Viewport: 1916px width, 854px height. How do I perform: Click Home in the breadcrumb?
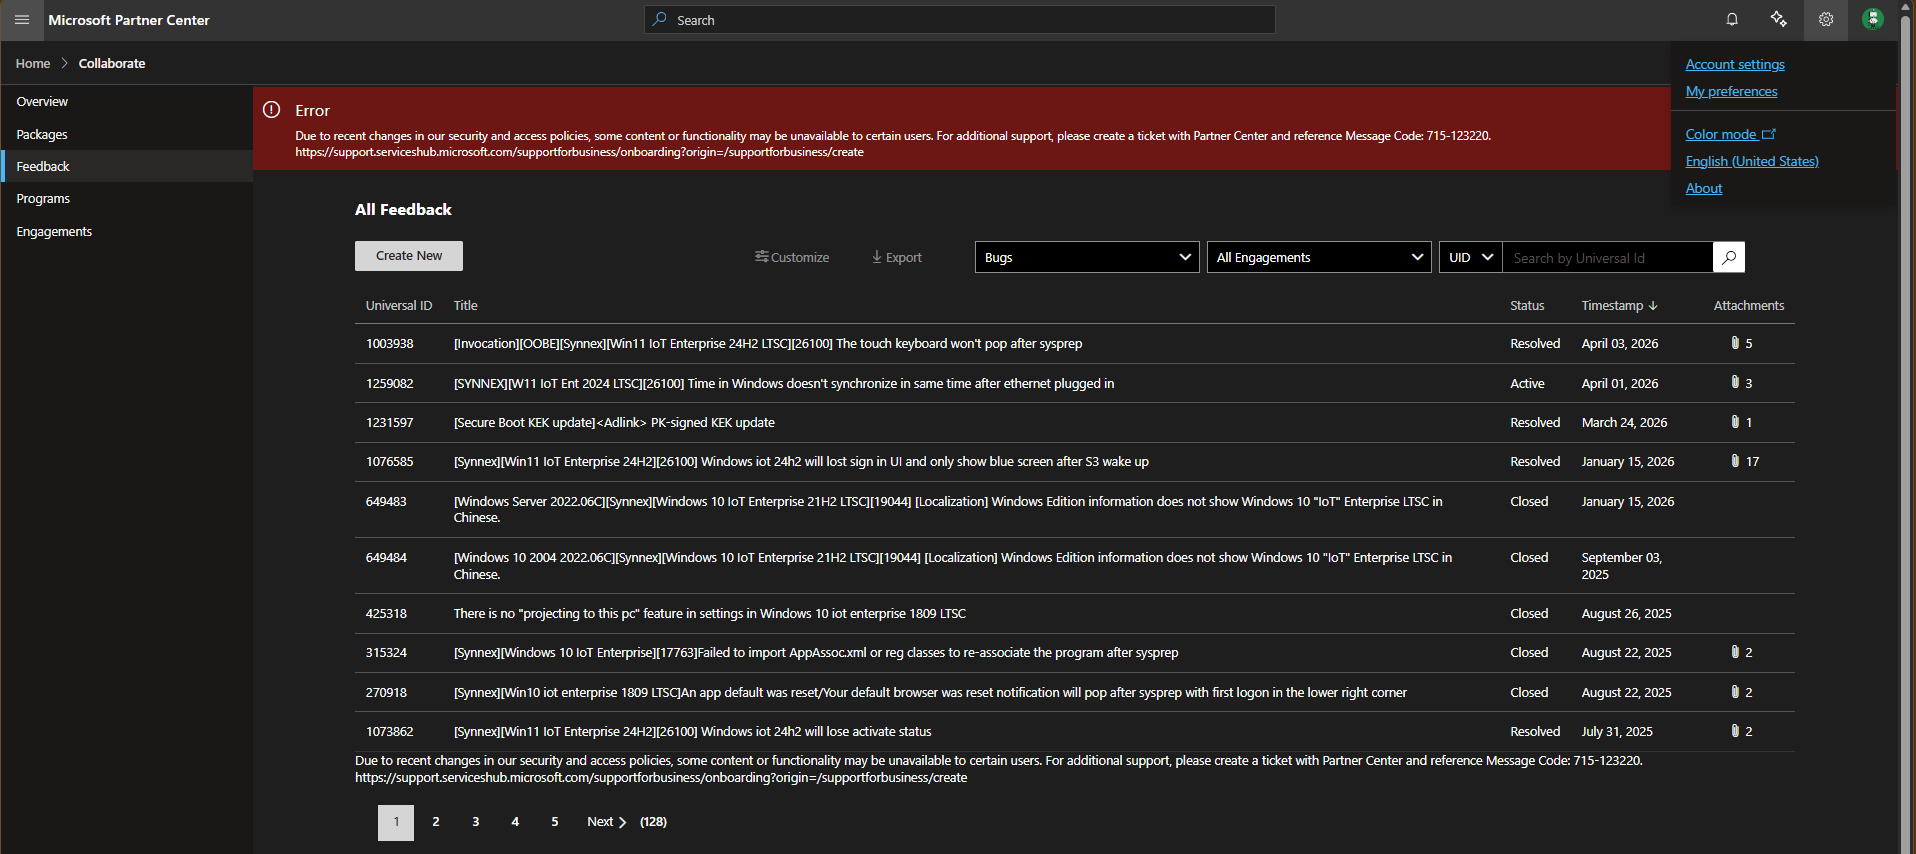(33, 63)
